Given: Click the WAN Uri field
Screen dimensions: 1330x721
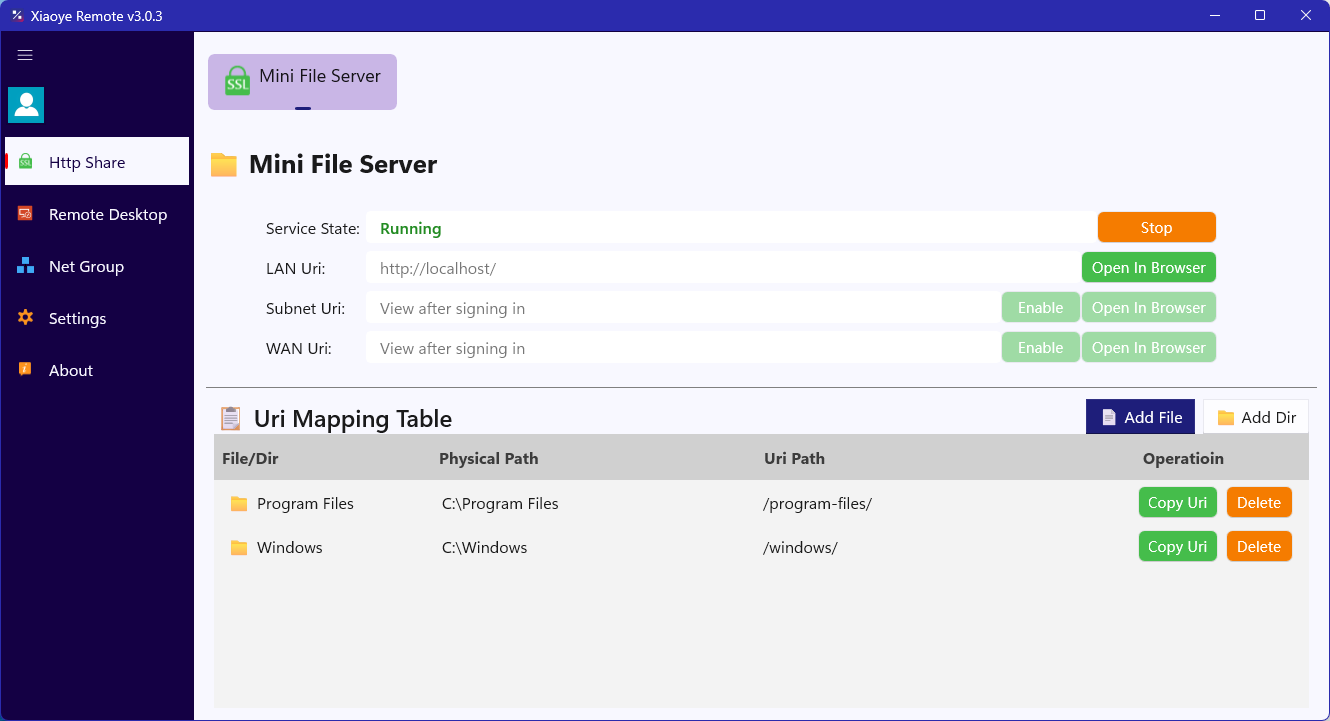Looking at the screenshot, I should pos(682,348).
